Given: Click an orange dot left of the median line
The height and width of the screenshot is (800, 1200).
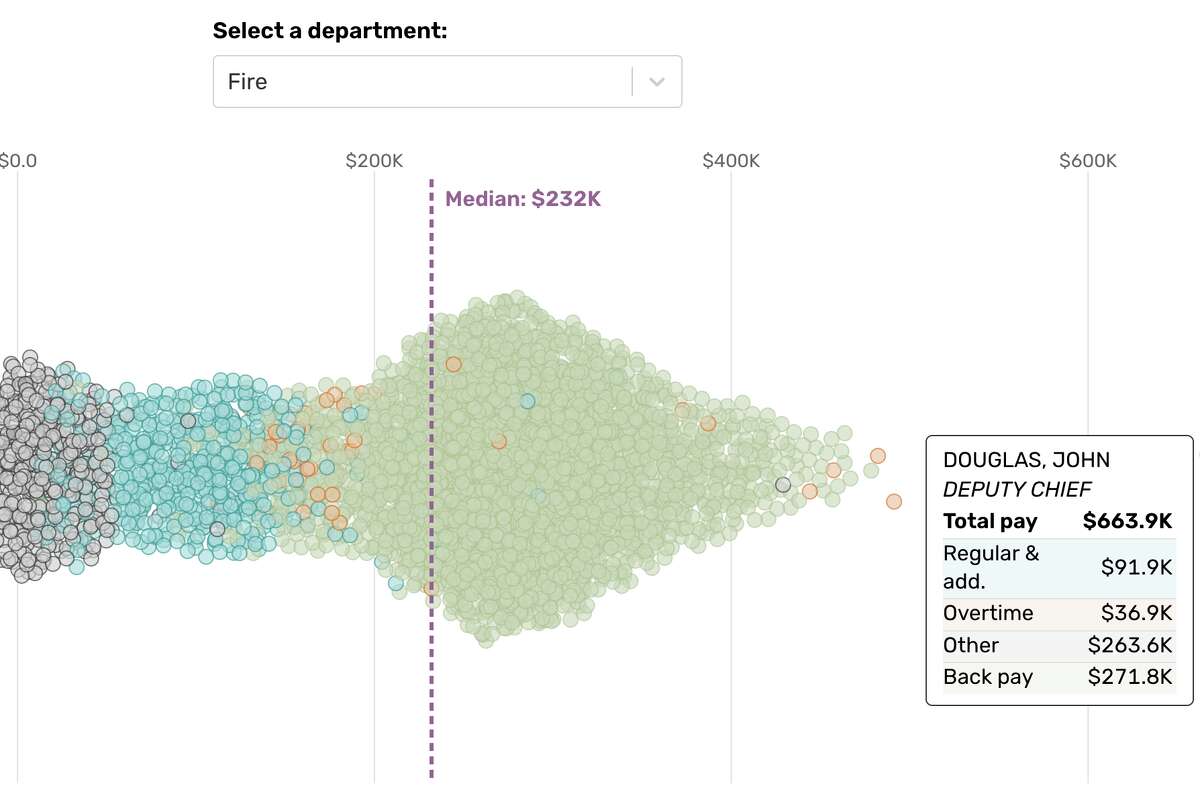Looking at the screenshot, I should pyautogui.click(x=325, y=400).
